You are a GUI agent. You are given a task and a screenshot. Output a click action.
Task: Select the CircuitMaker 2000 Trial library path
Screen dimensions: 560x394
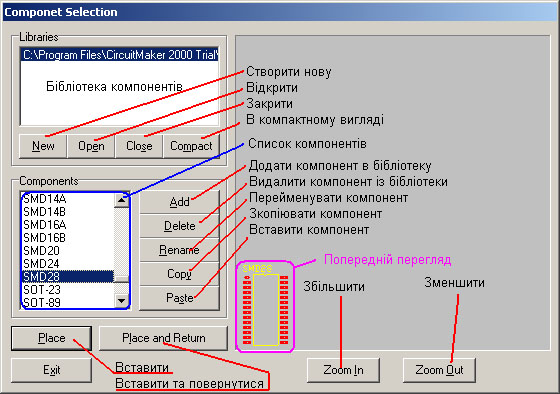point(119,55)
